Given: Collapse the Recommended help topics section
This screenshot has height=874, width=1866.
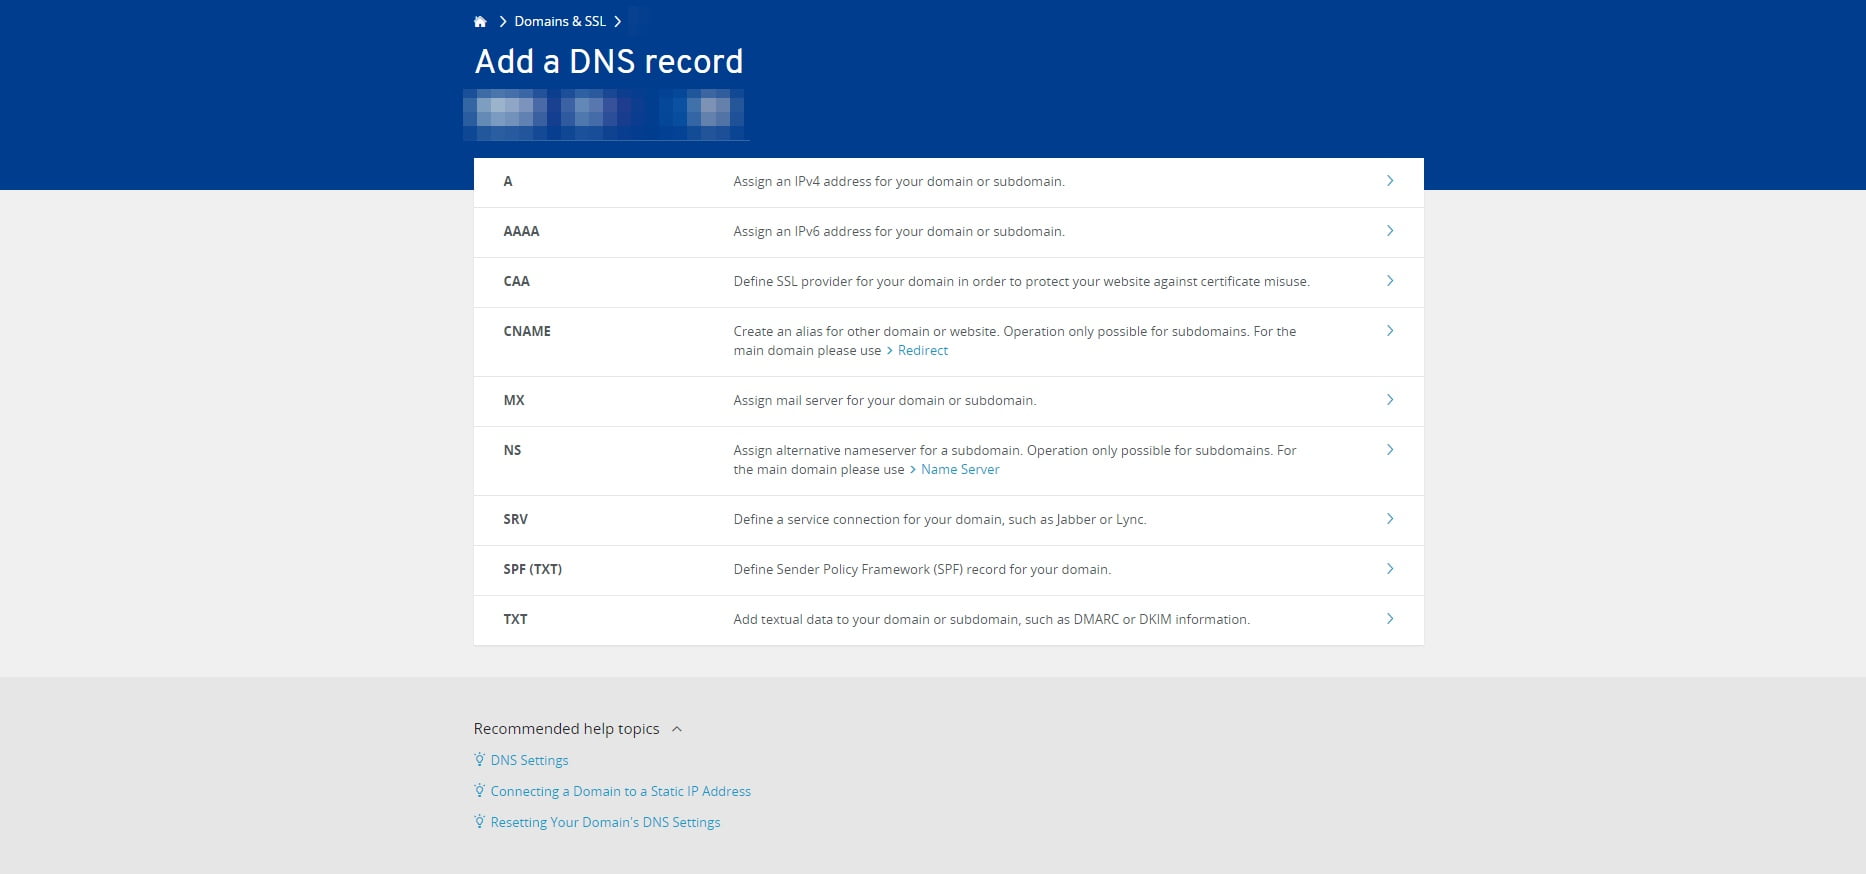Looking at the screenshot, I should (x=677, y=729).
